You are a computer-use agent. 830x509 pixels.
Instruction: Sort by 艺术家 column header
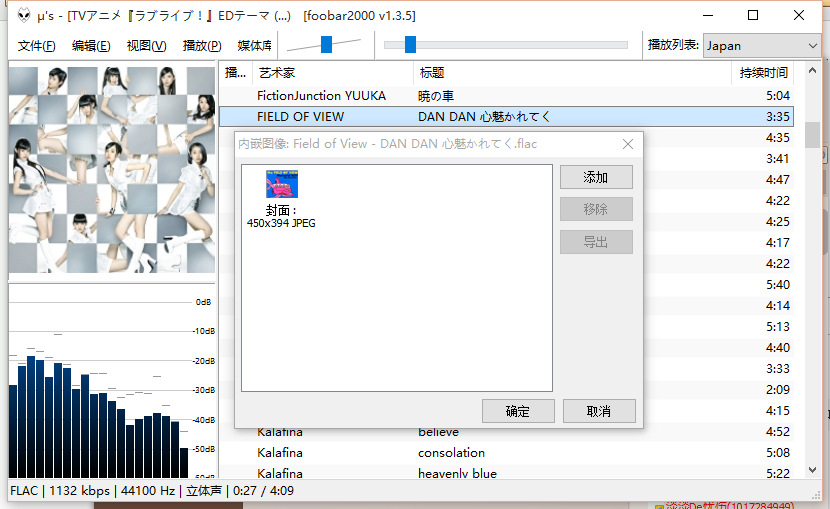coord(332,73)
